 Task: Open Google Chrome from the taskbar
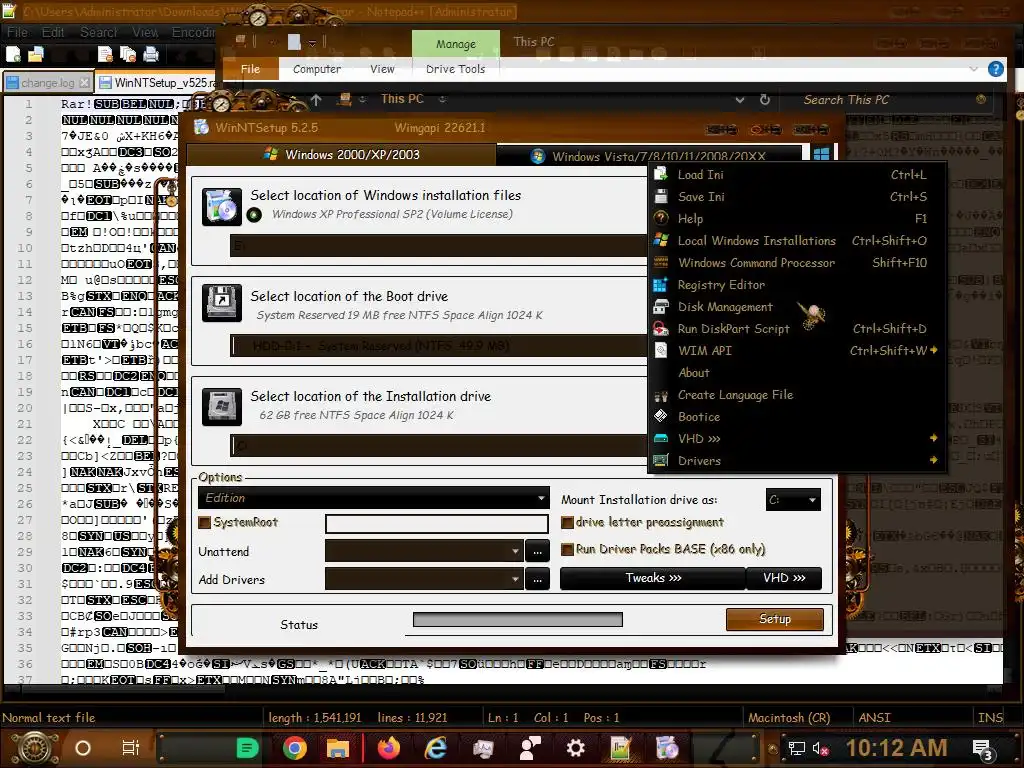295,748
